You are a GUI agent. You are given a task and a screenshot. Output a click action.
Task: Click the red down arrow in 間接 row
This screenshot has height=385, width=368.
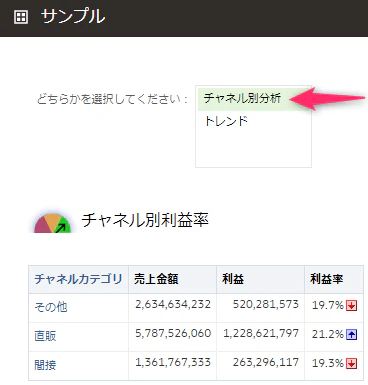(351, 363)
